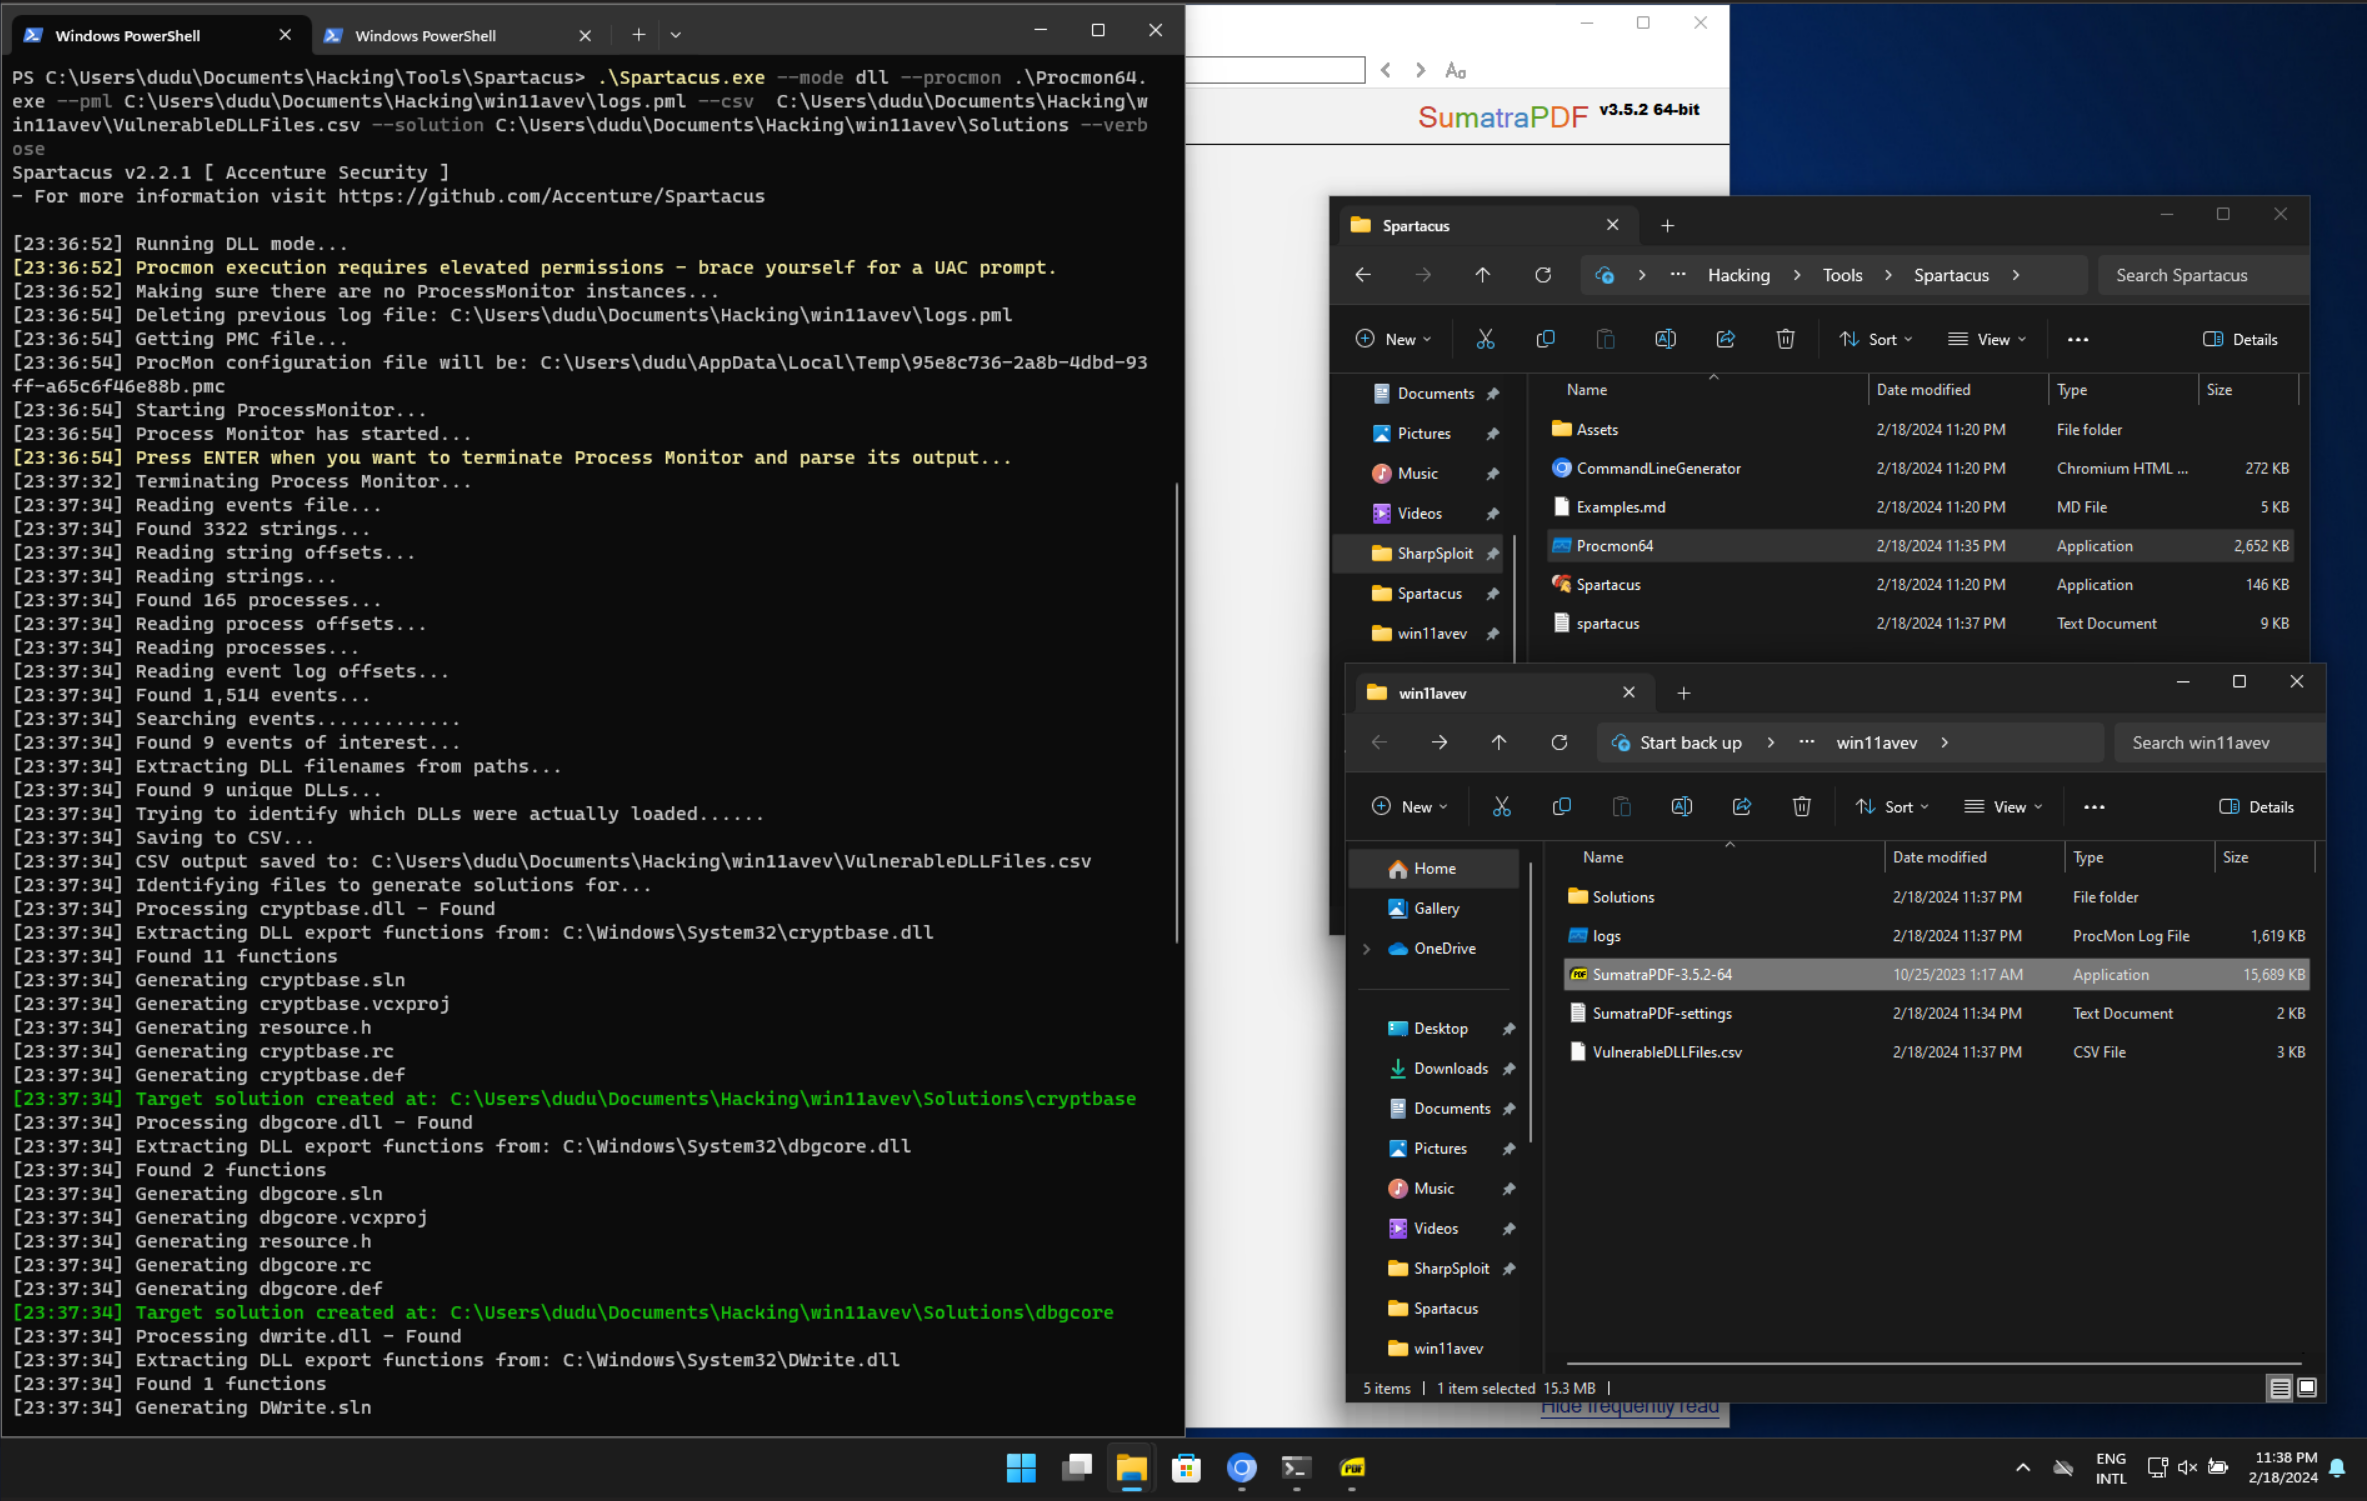The image size is (2367, 1501).
Task: Go forward in win11avev explorer window
Action: (x=1439, y=743)
